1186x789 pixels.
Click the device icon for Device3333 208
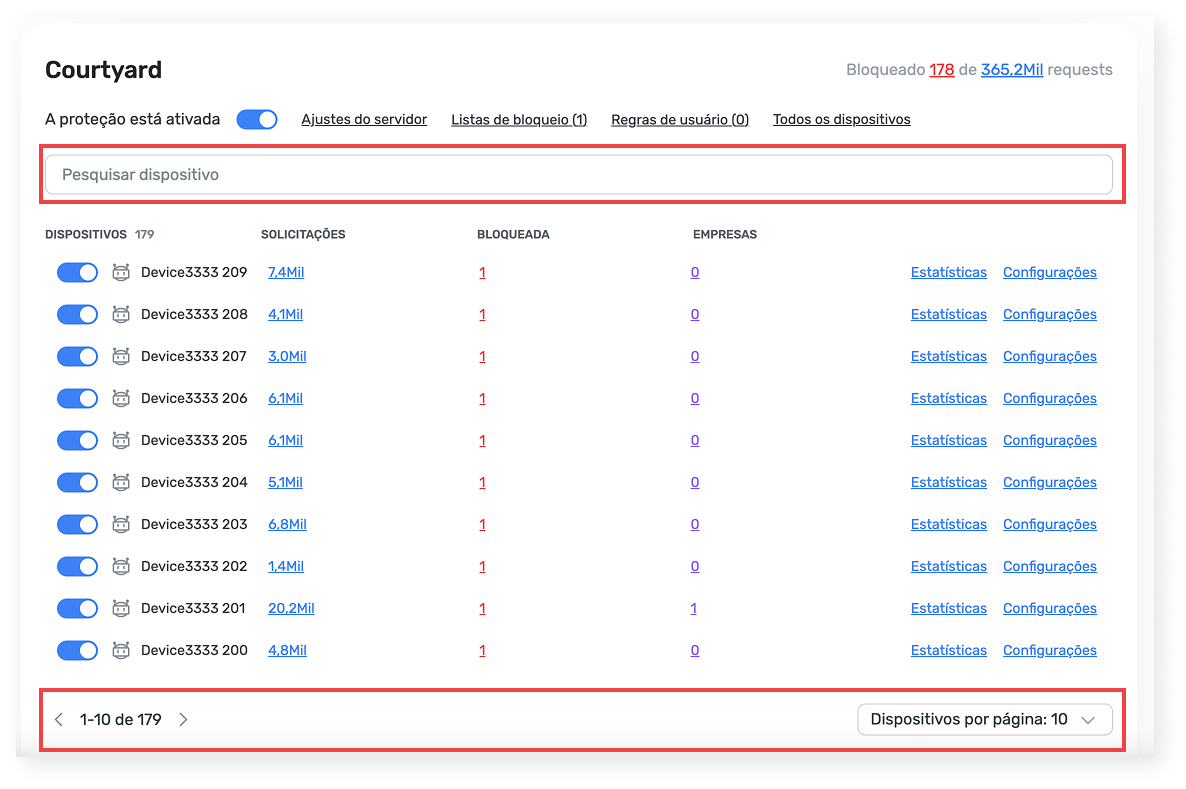pyautogui.click(x=121, y=314)
